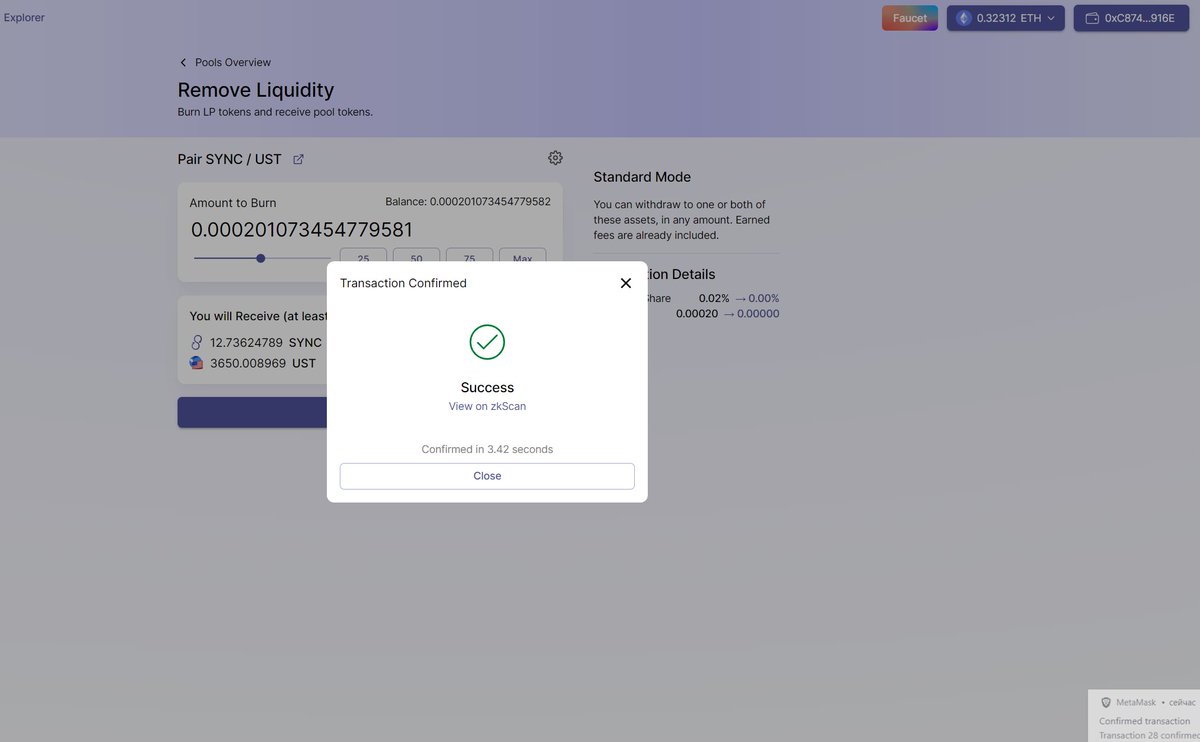Viewport: 1200px width, 742px height.
Task: Click the 0.00020 LP token value
Action: tap(697, 314)
